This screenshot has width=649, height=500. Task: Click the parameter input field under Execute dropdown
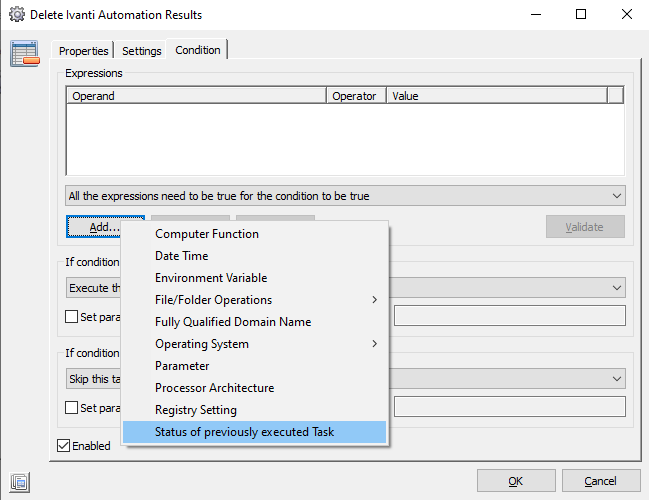tap(510, 316)
